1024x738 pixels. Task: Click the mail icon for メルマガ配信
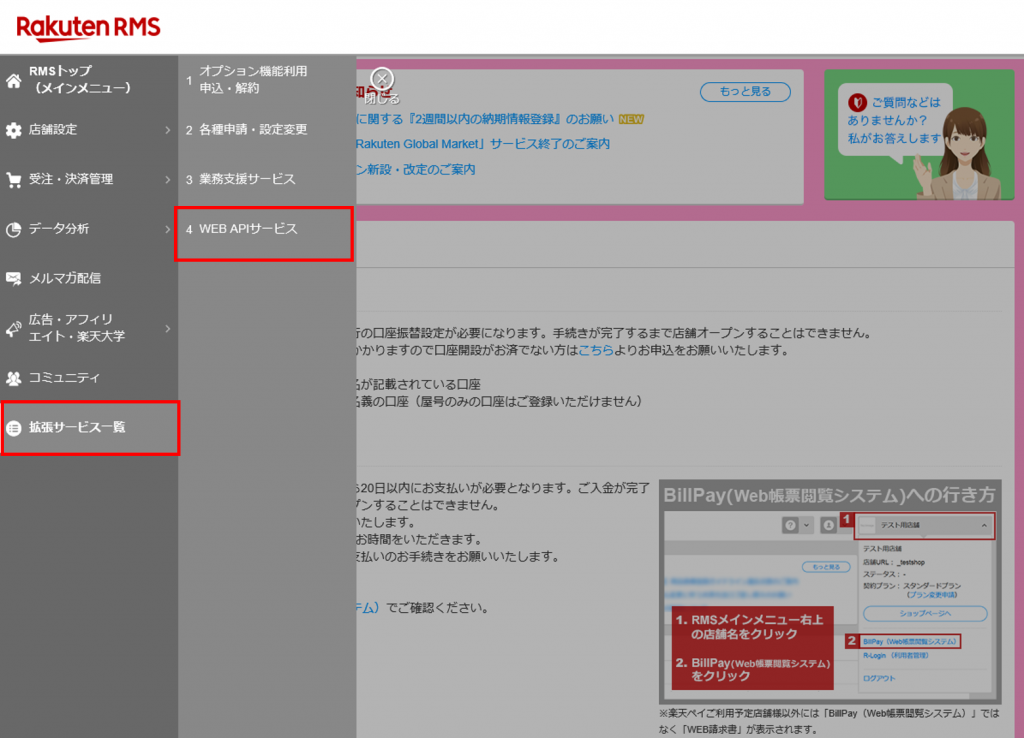[x=13, y=278]
